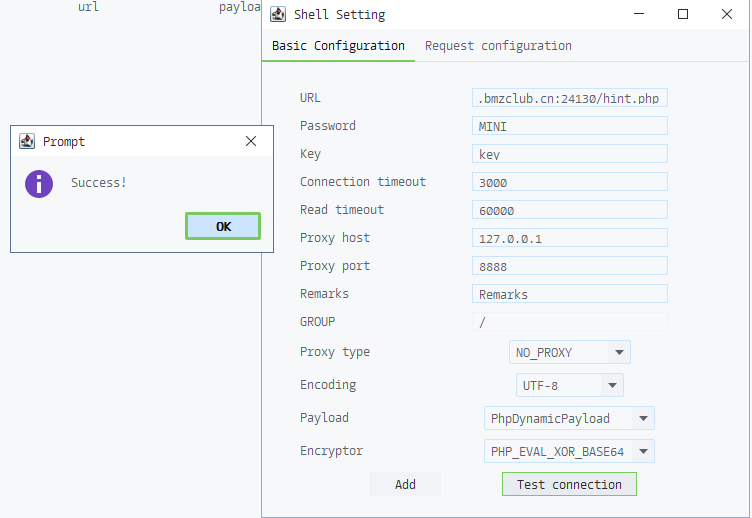Click the Add button
752x518 pixels.
[405, 484]
